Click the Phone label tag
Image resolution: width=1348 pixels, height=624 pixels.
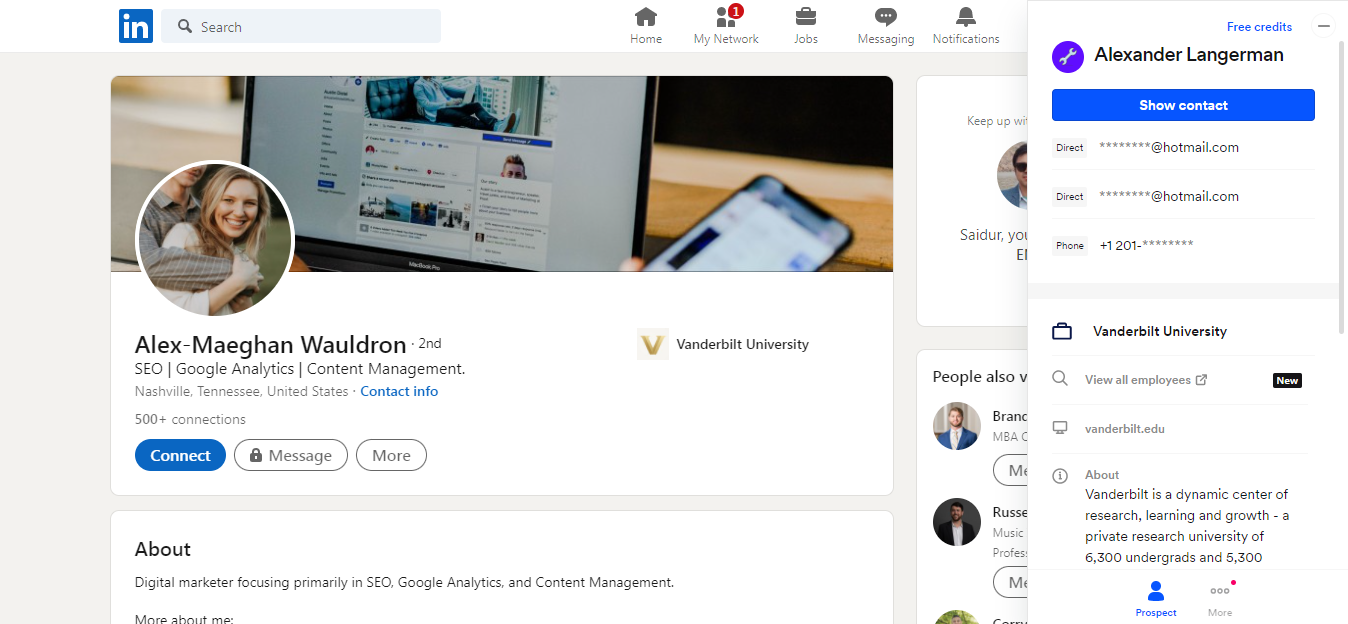[x=1070, y=245]
